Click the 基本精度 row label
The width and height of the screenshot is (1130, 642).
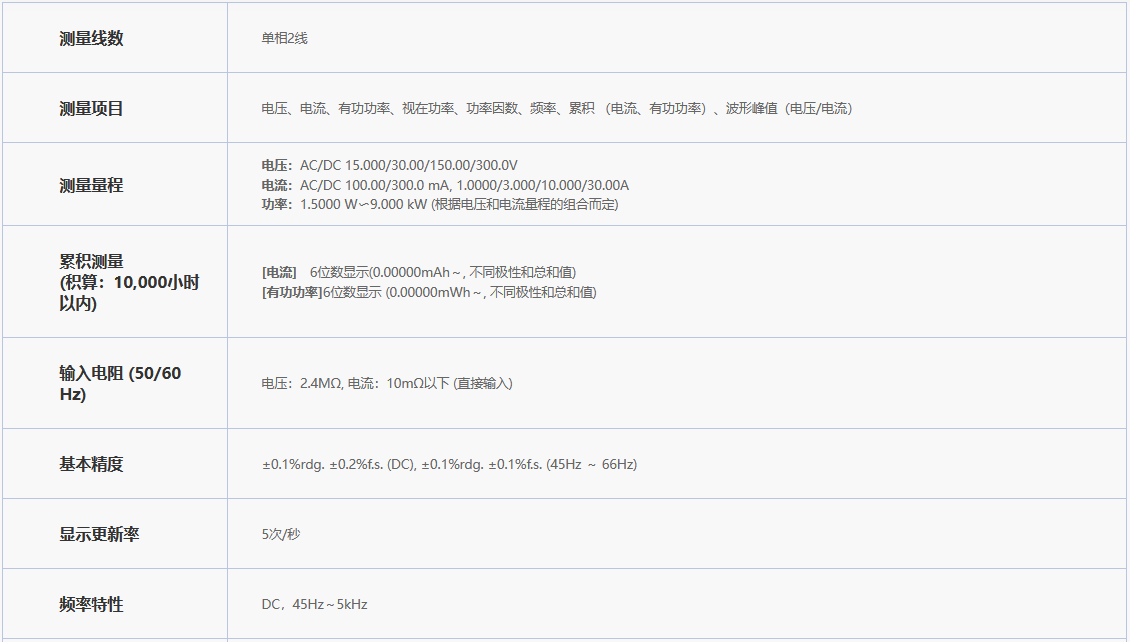click(91, 464)
